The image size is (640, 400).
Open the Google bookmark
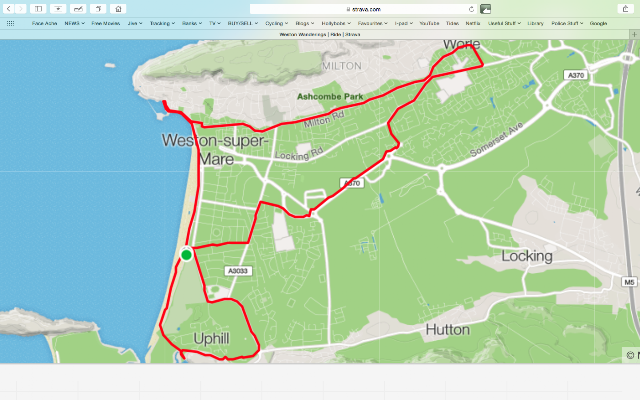click(x=598, y=23)
